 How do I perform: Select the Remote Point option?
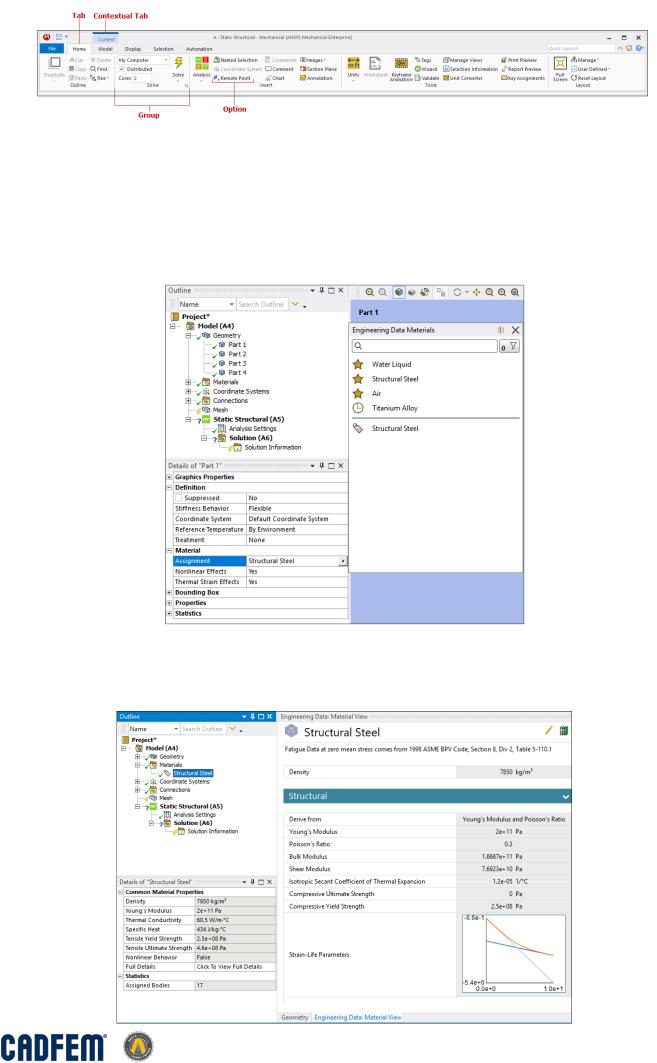233,79
